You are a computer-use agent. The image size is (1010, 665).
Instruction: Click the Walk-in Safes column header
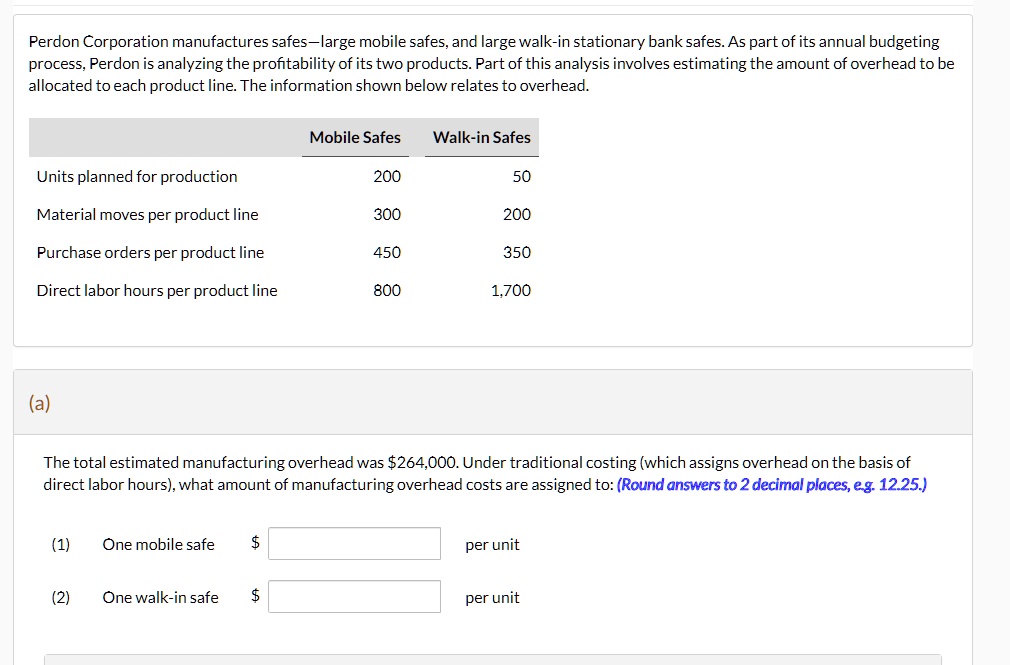click(x=481, y=137)
